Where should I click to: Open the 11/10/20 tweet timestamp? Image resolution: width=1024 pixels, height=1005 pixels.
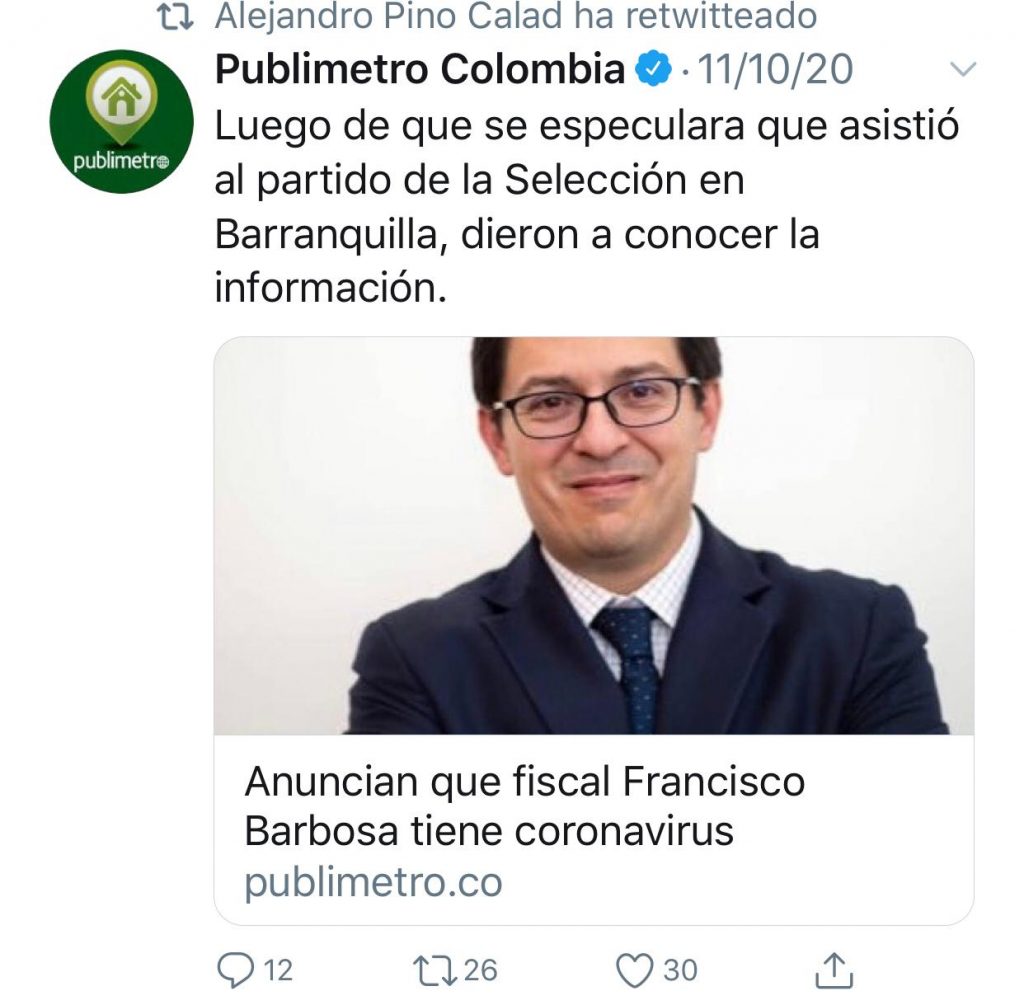[775, 69]
